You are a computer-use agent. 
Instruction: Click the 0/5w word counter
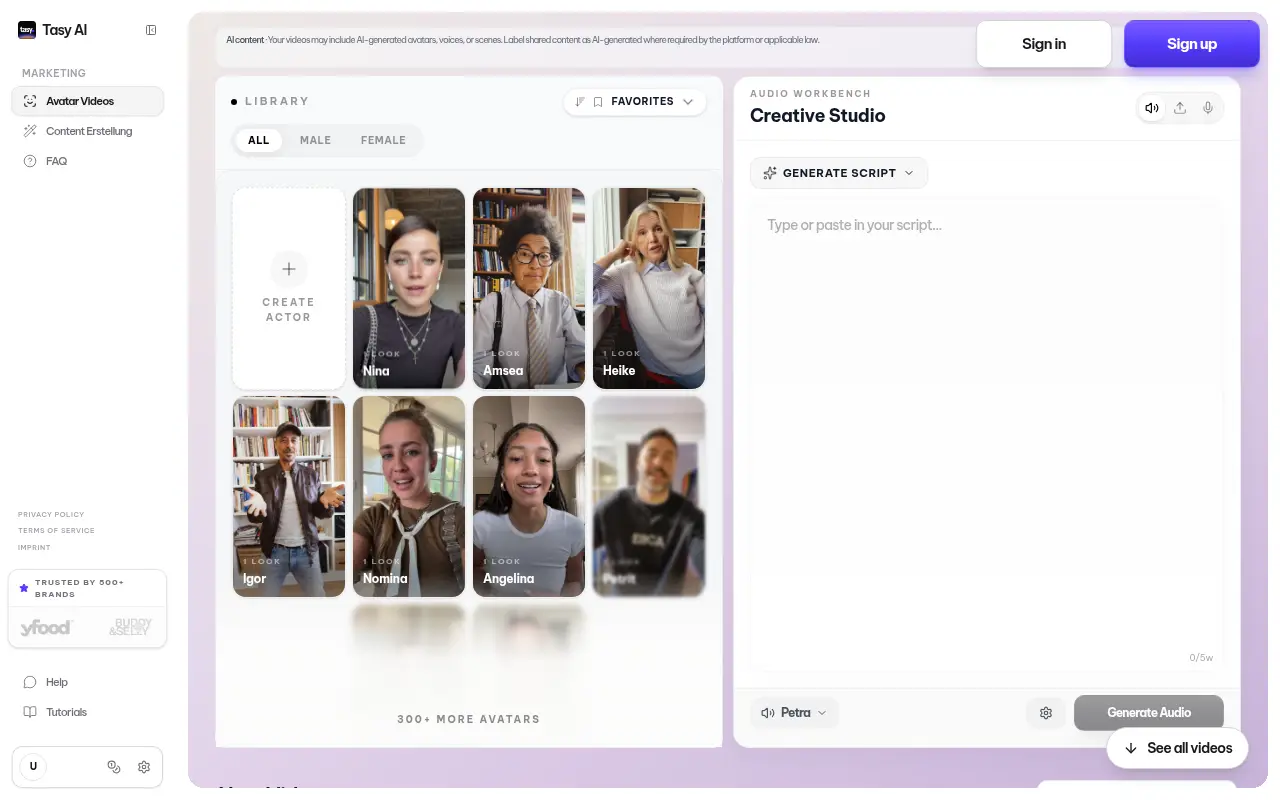[x=1201, y=658]
